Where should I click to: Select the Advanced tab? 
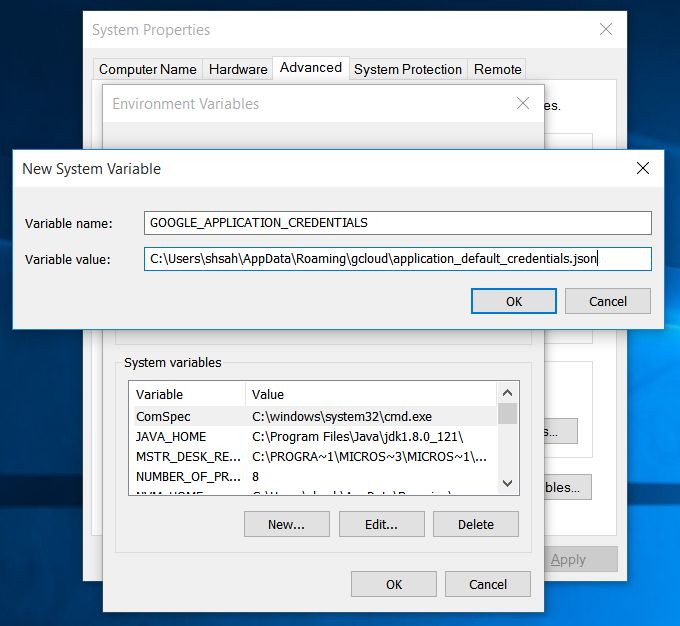point(311,68)
